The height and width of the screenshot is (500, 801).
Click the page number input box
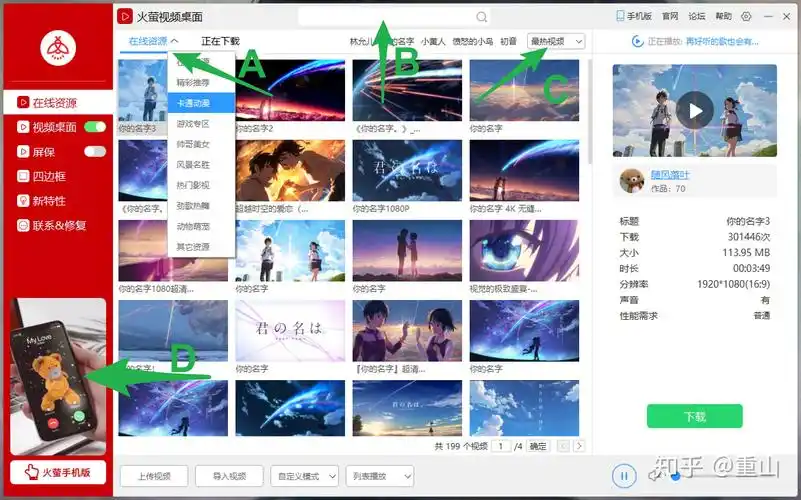(x=501, y=446)
